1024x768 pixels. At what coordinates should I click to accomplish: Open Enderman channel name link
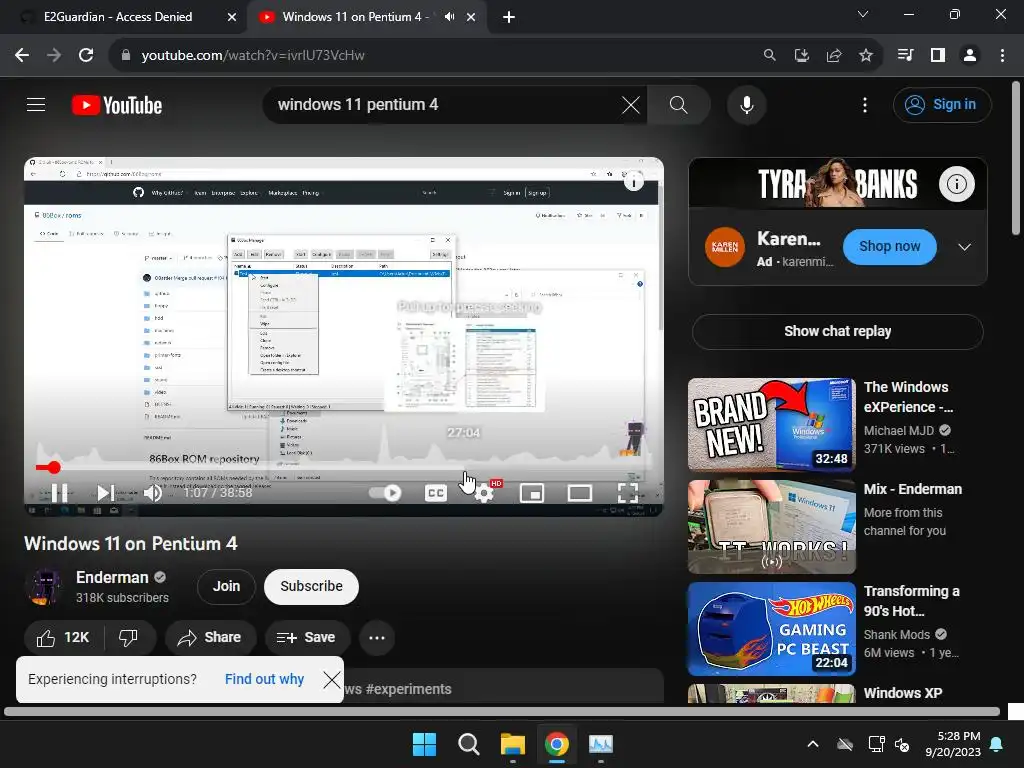click(x=112, y=577)
